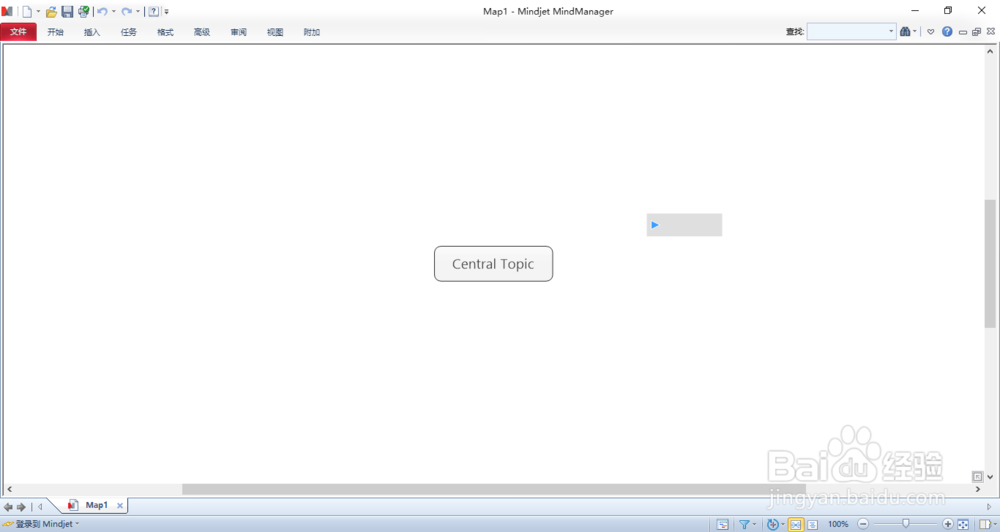Image resolution: width=1000 pixels, height=532 pixels.
Task: Switch to the 高级 ribbon tab
Action: [202, 32]
